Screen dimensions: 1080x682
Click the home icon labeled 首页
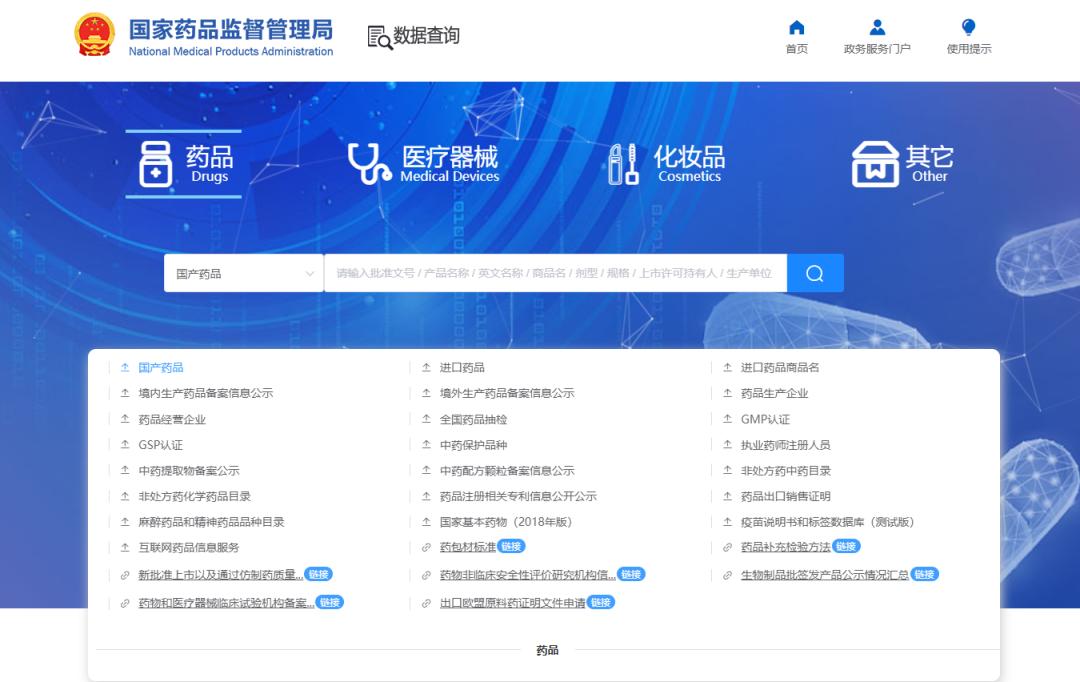pyautogui.click(x=796, y=28)
